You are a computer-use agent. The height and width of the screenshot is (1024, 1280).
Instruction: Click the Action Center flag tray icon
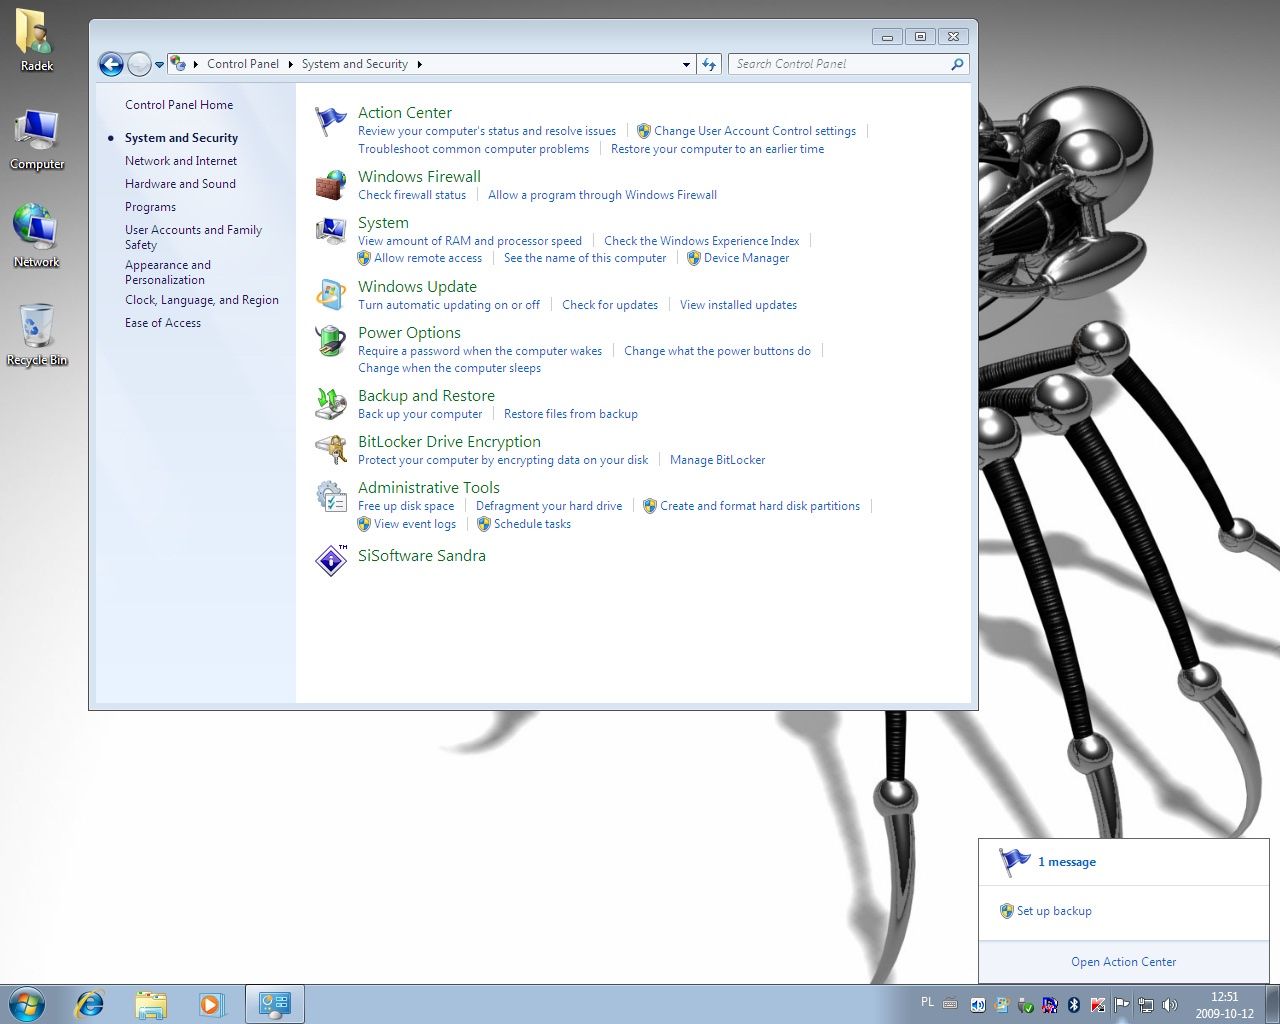click(x=1122, y=1005)
